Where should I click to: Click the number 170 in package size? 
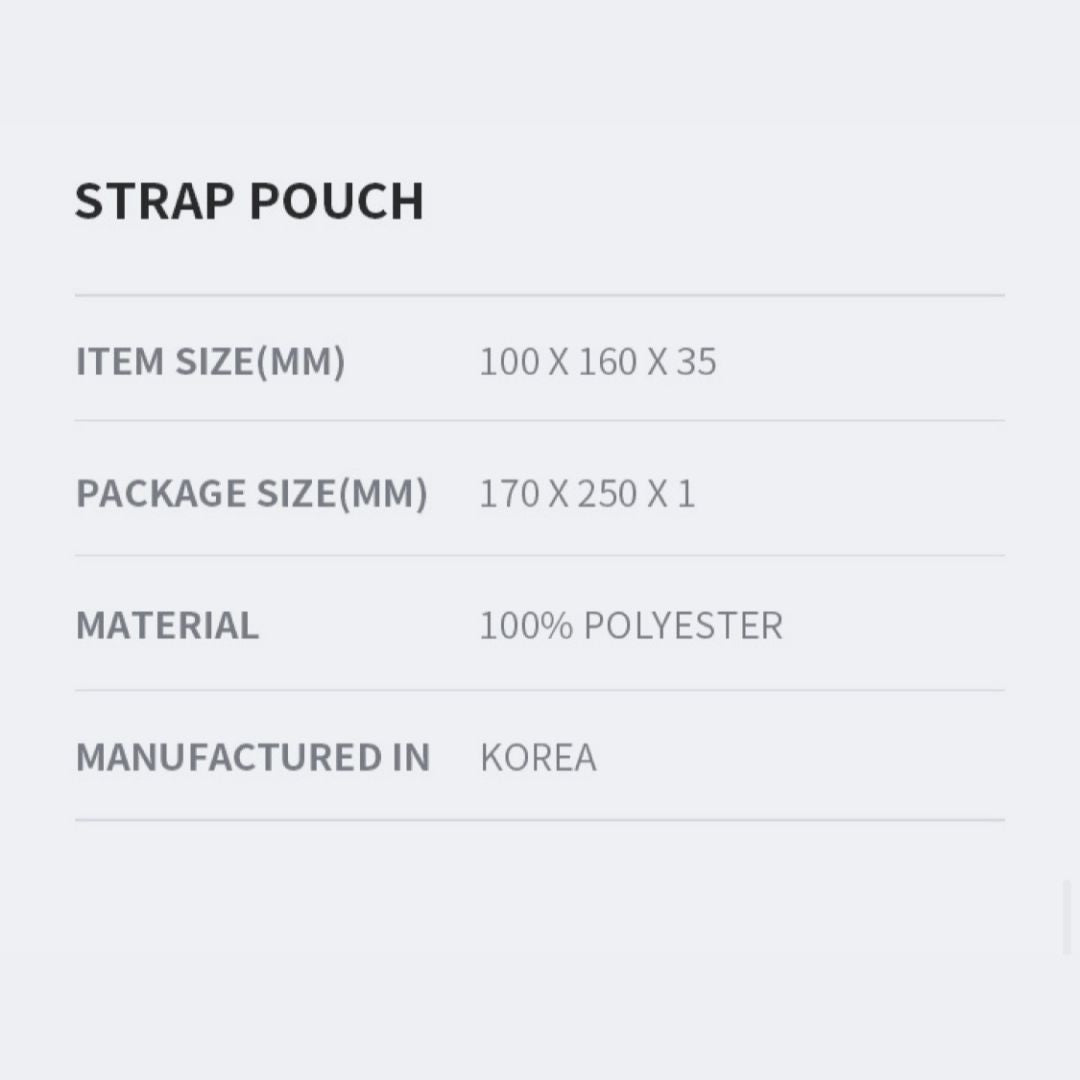point(509,494)
